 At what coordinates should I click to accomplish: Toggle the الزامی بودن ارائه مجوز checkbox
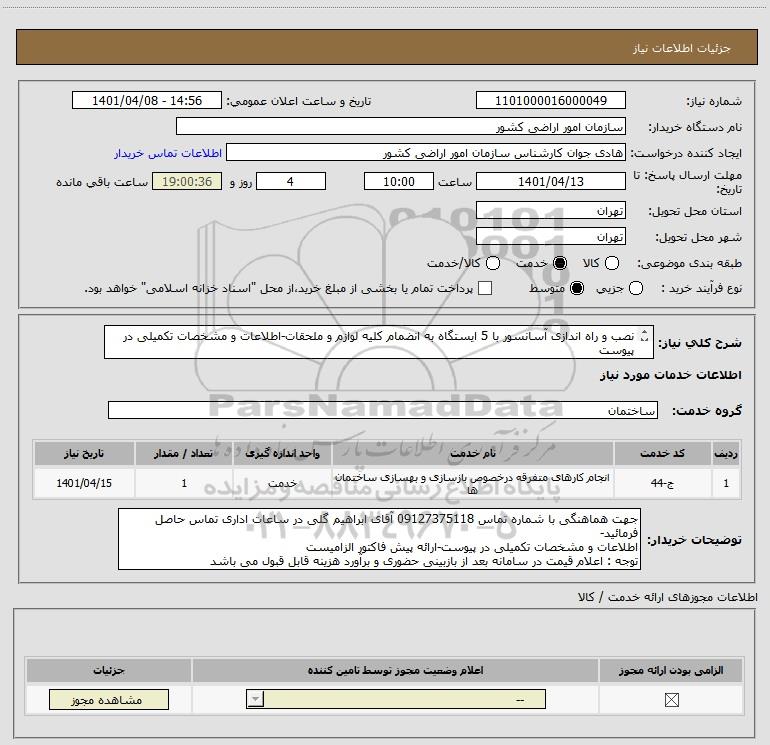(671, 700)
